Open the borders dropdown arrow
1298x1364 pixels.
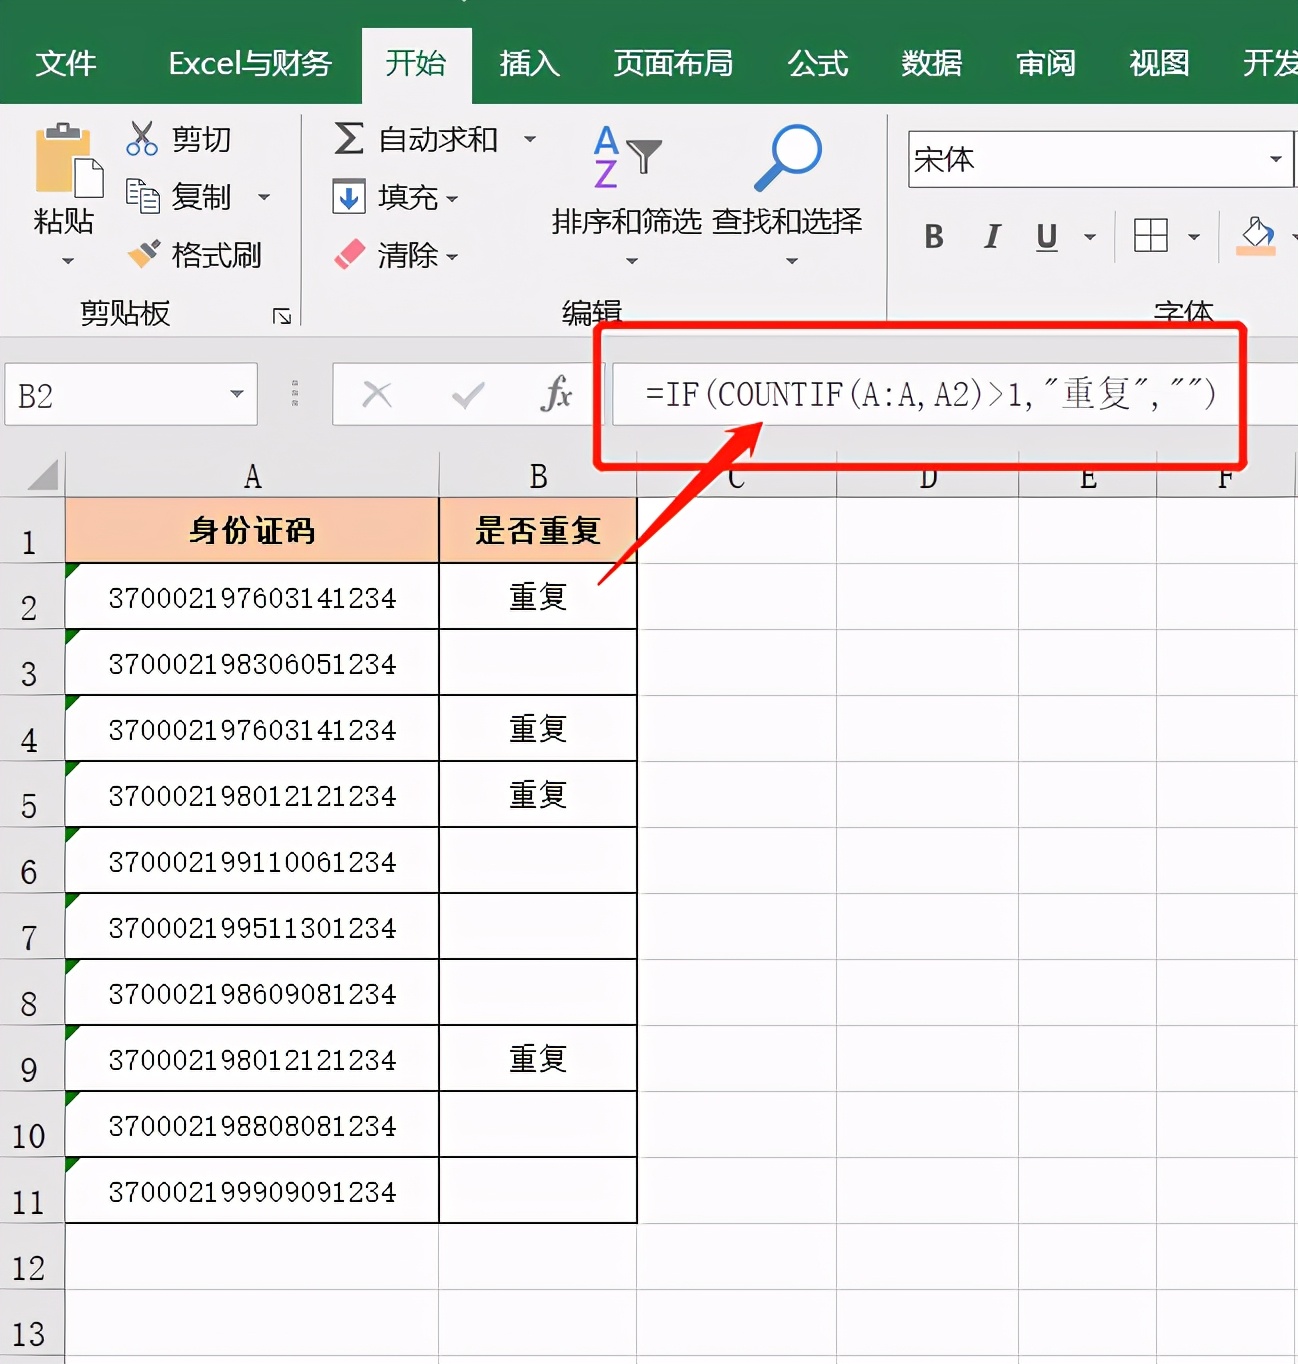coord(1195,237)
